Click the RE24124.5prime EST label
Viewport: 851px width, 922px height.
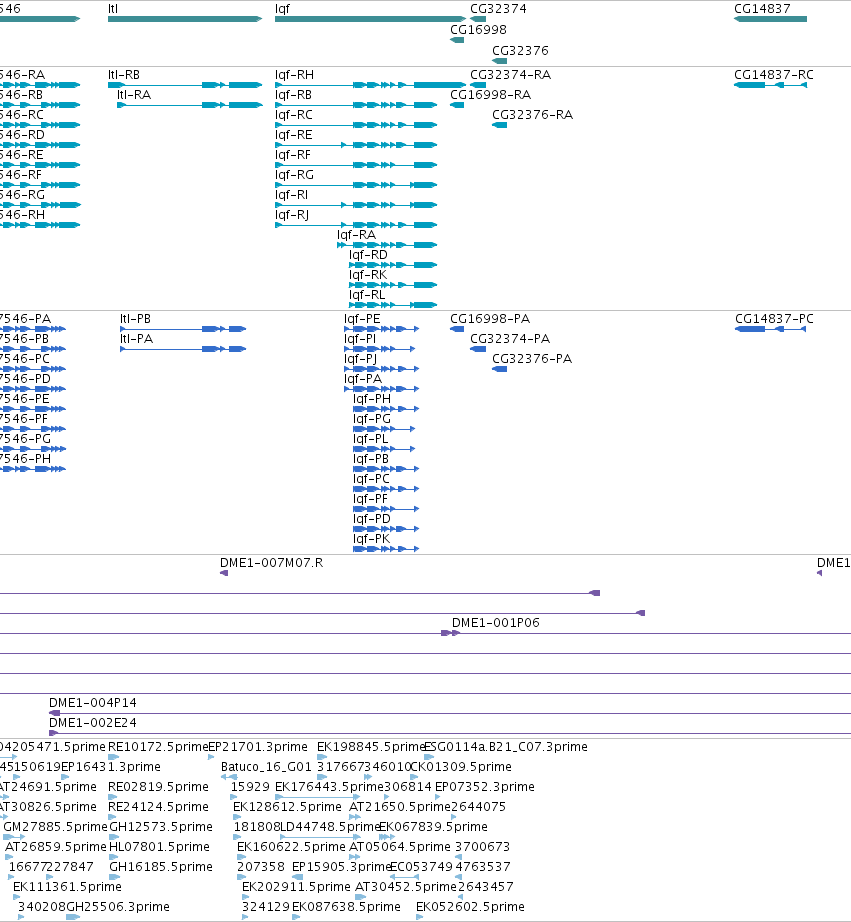tap(158, 807)
